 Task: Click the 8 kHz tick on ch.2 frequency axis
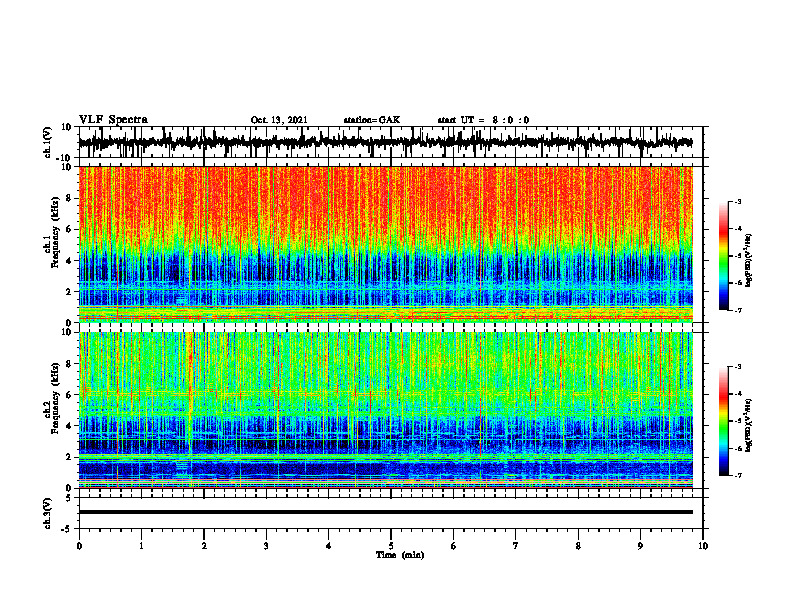(69, 364)
